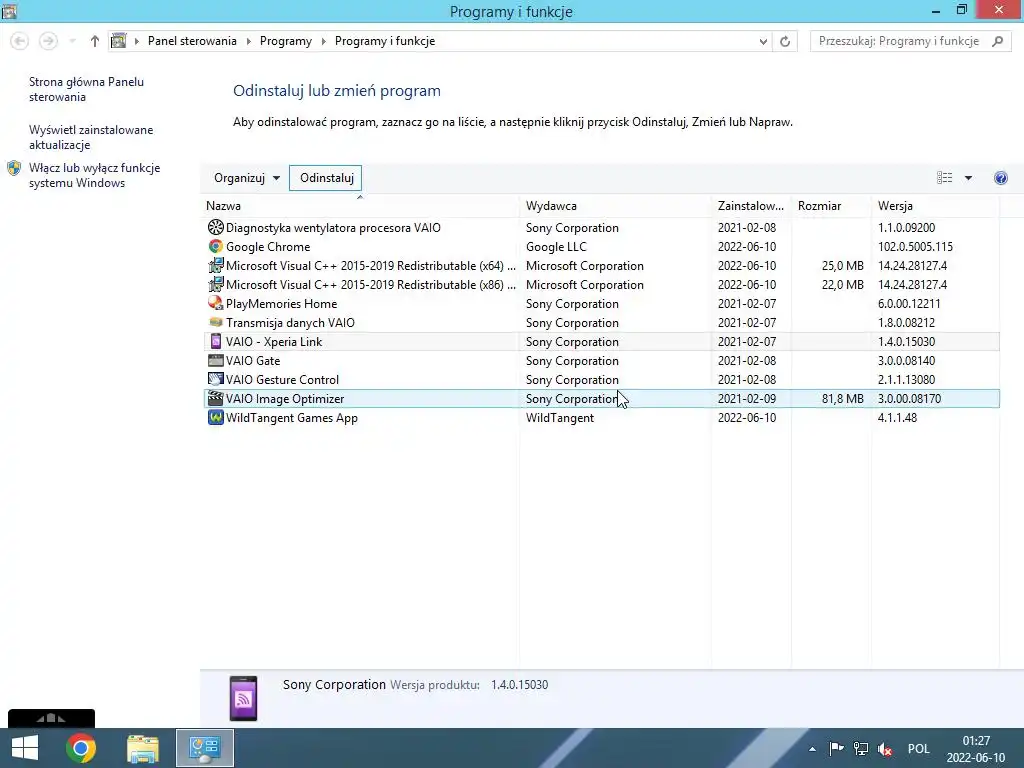Click the muted speaker tray icon
This screenshot has height=768, width=1024.
[886, 749]
